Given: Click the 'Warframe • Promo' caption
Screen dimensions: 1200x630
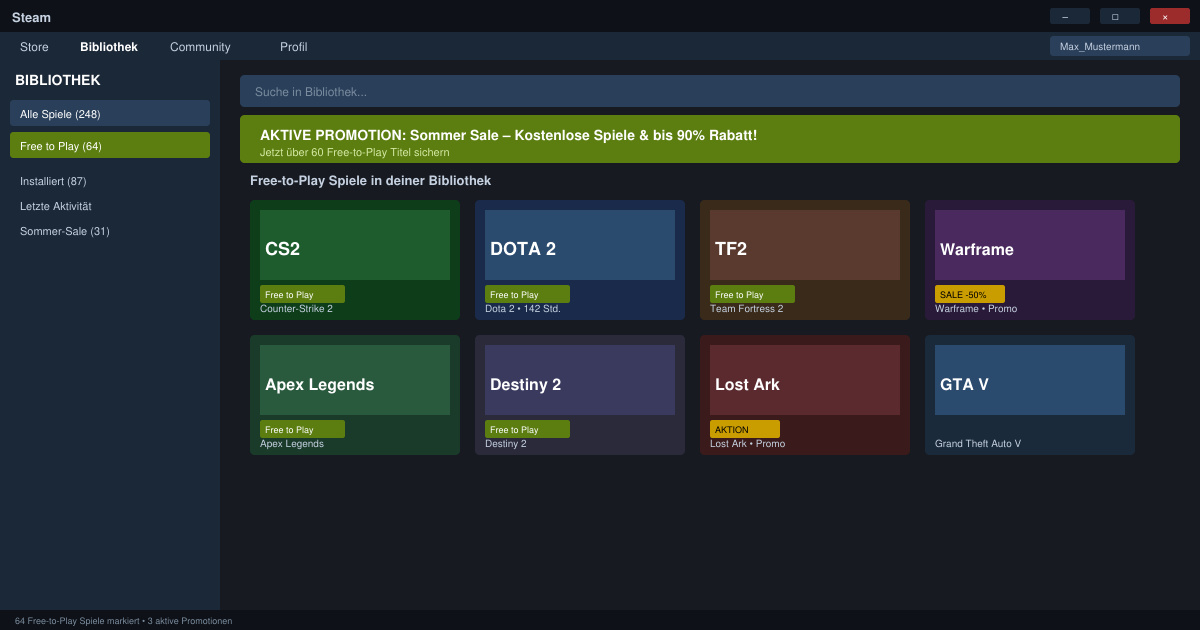Looking at the screenshot, I should click(x=976, y=309).
